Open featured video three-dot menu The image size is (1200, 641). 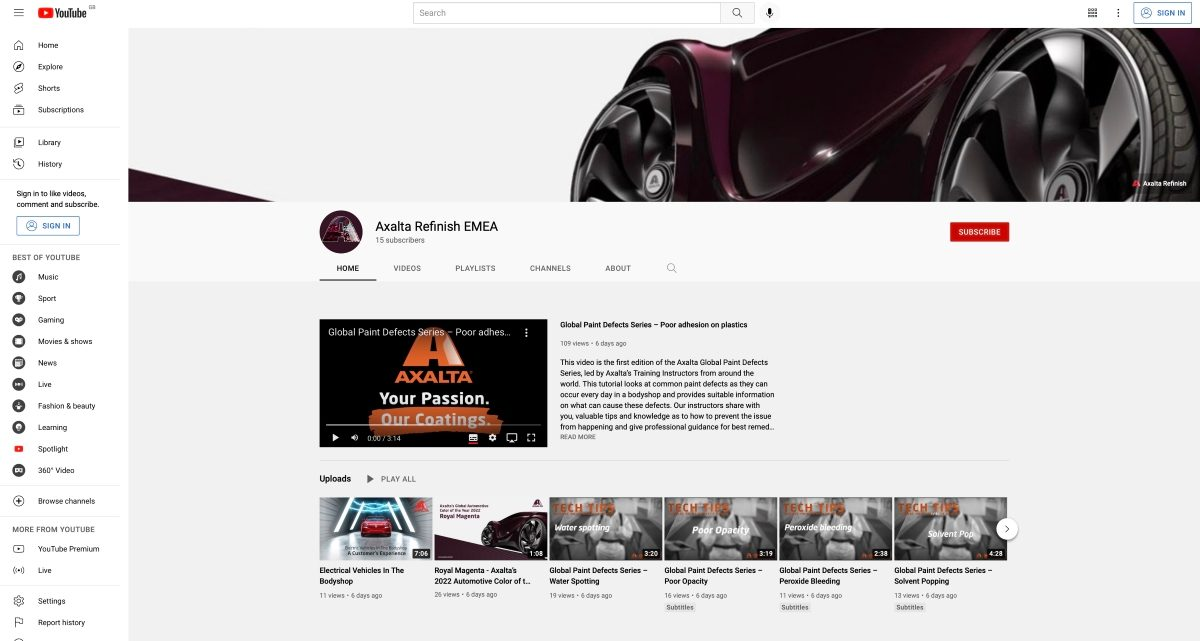[527, 332]
